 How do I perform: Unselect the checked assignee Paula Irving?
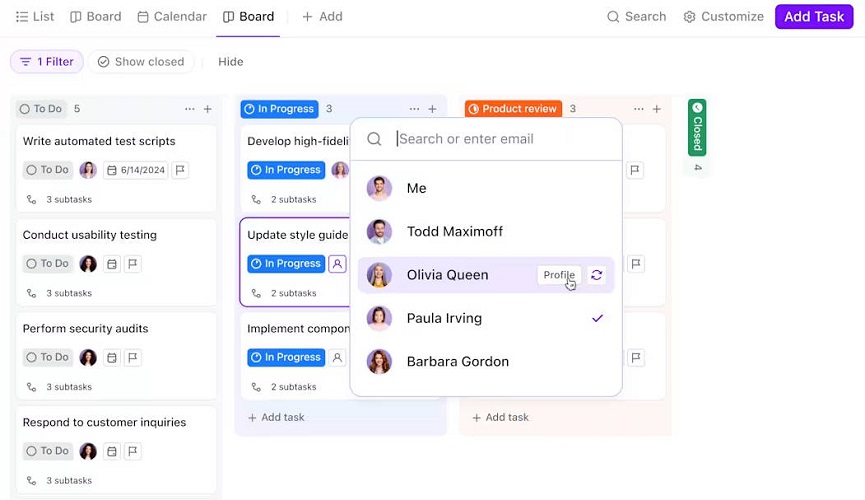pyautogui.click(x=486, y=318)
